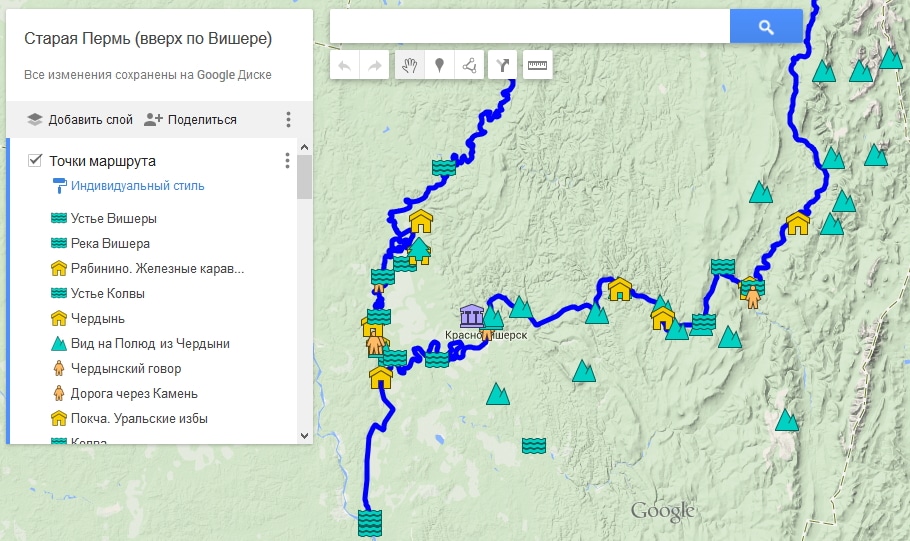Click the map title Старая Пермь
This screenshot has height=541, width=910.
pyautogui.click(x=148, y=39)
